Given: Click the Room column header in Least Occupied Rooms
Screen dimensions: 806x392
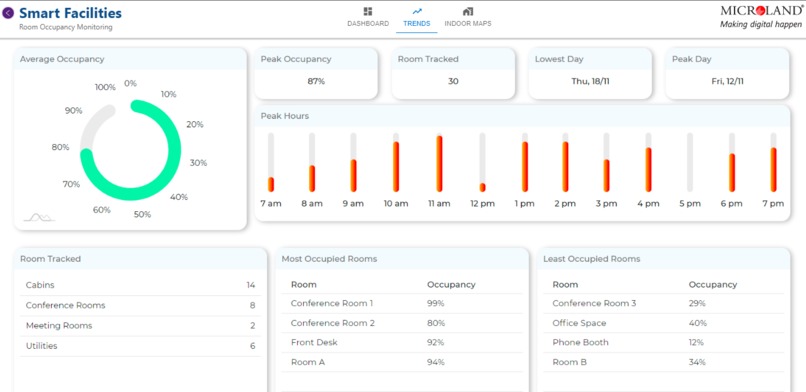Looking at the screenshot, I should click(565, 285).
